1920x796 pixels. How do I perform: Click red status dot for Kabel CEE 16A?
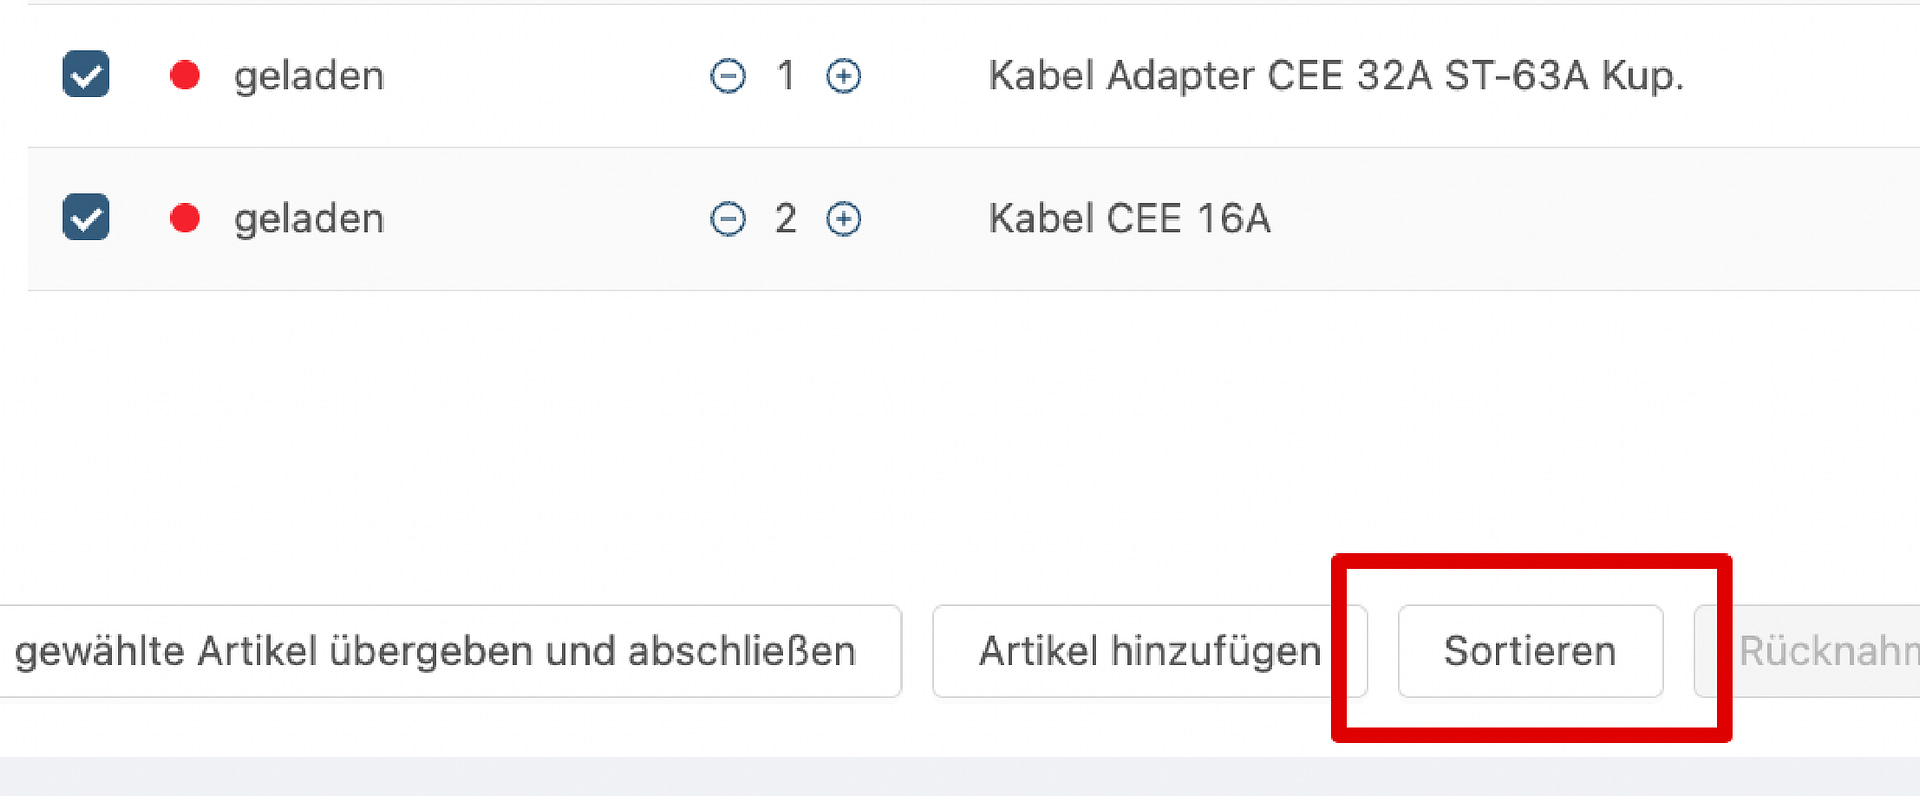[185, 218]
